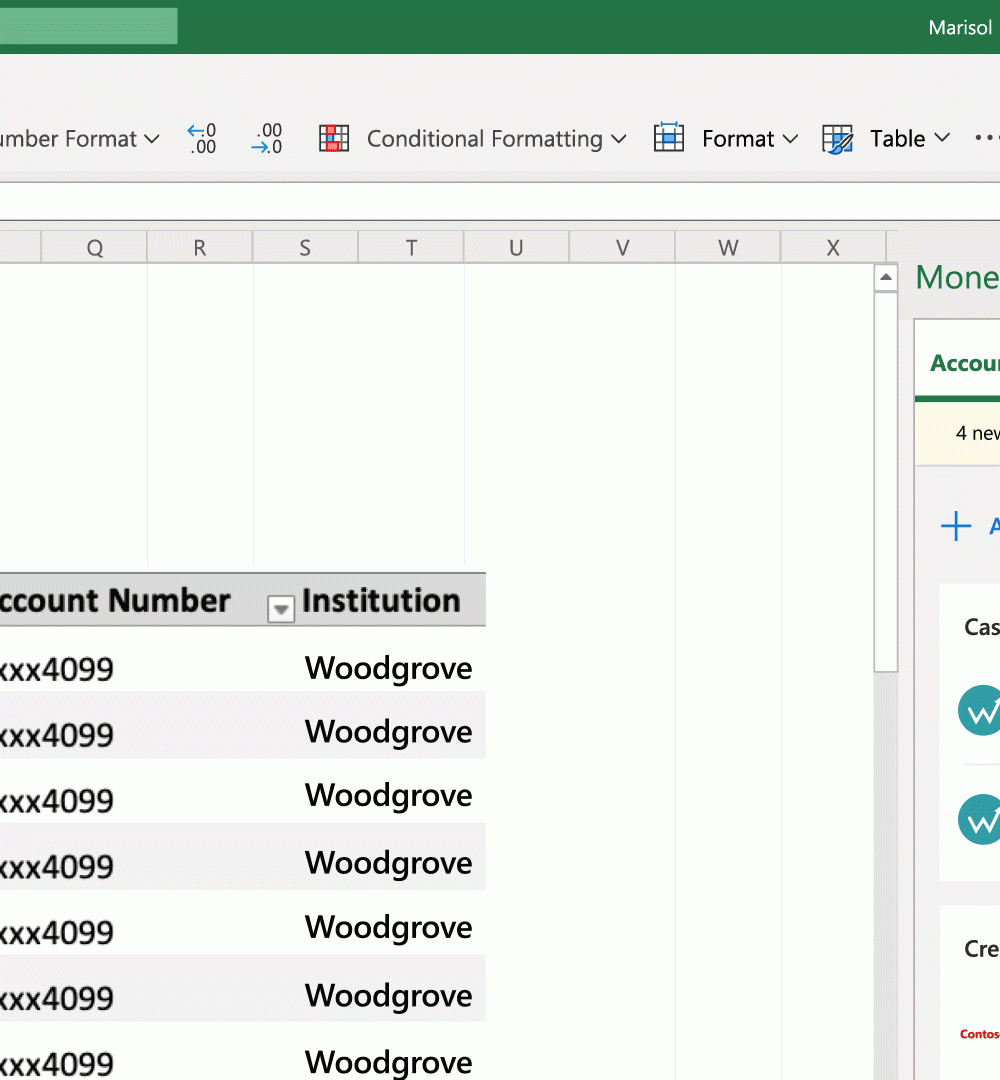The width and height of the screenshot is (1000, 1080).
Task: Click the scroll up arrow of the sheet
Action: click(886, 278)
